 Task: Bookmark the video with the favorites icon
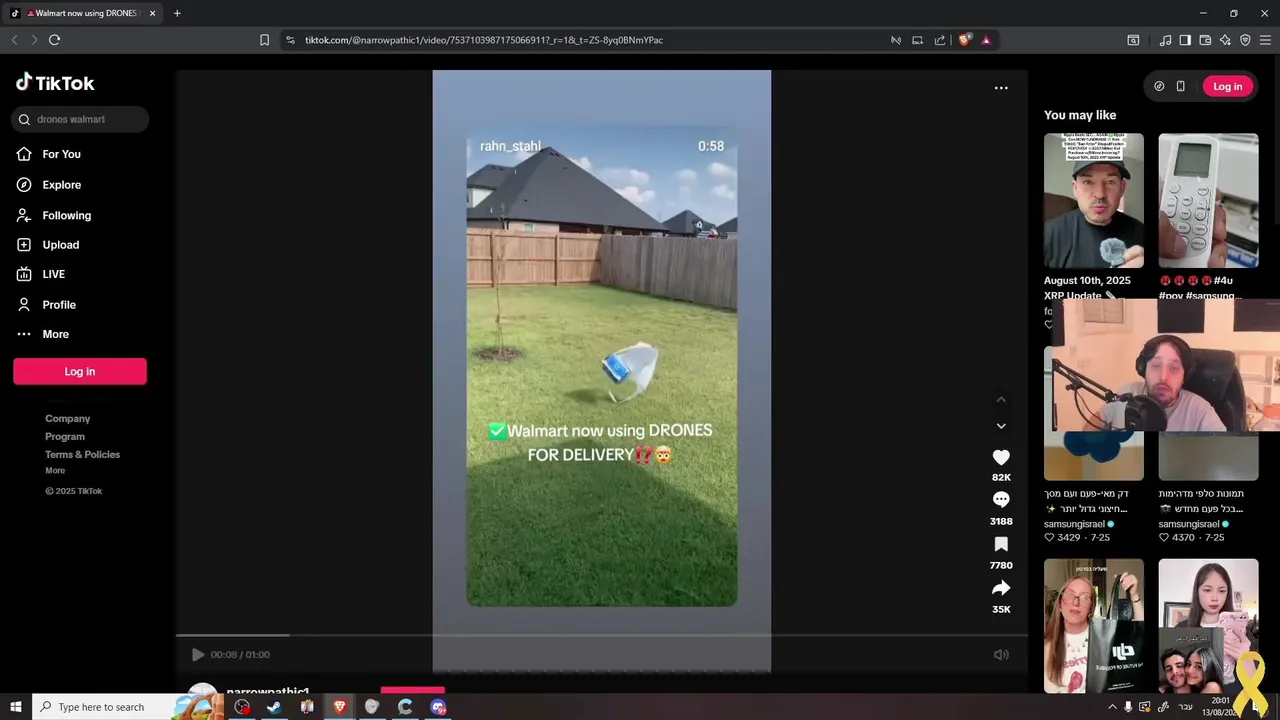[1001, 544]
